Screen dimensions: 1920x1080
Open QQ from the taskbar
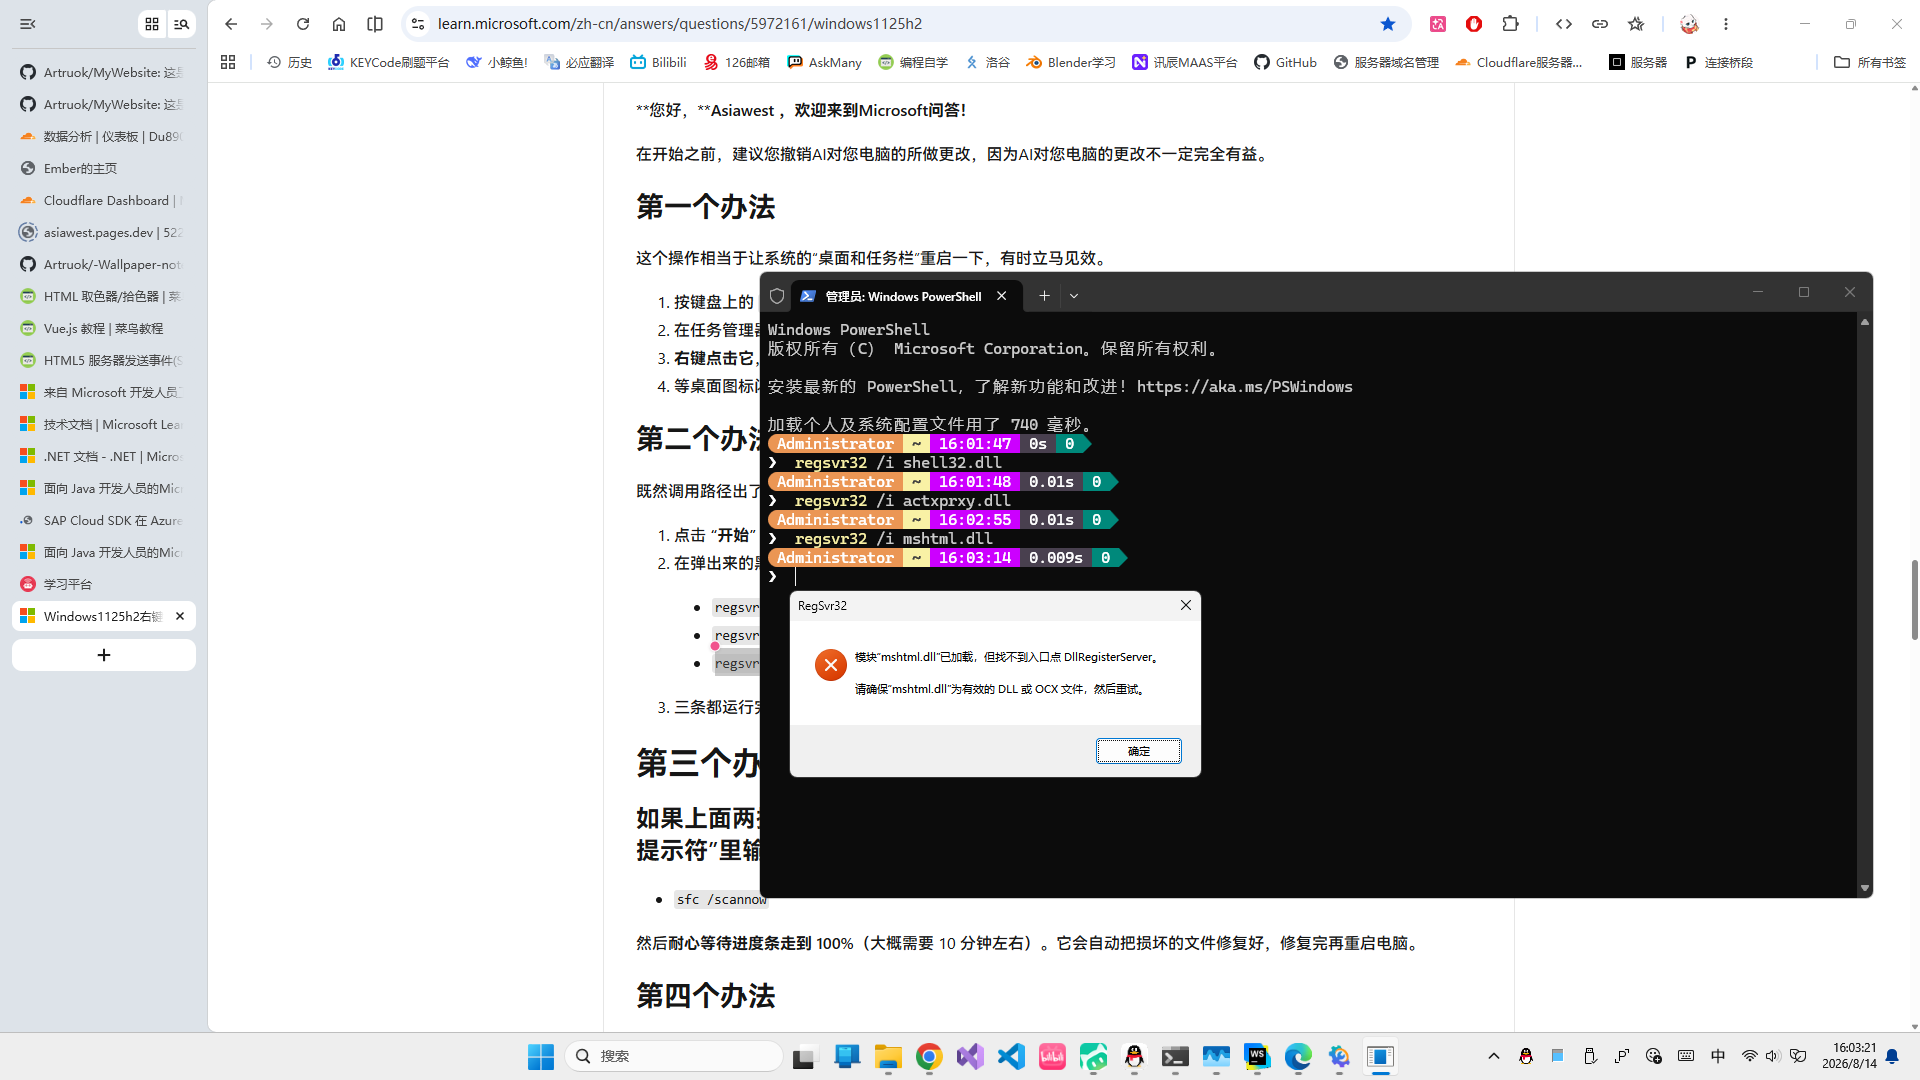[1134, 1056]
